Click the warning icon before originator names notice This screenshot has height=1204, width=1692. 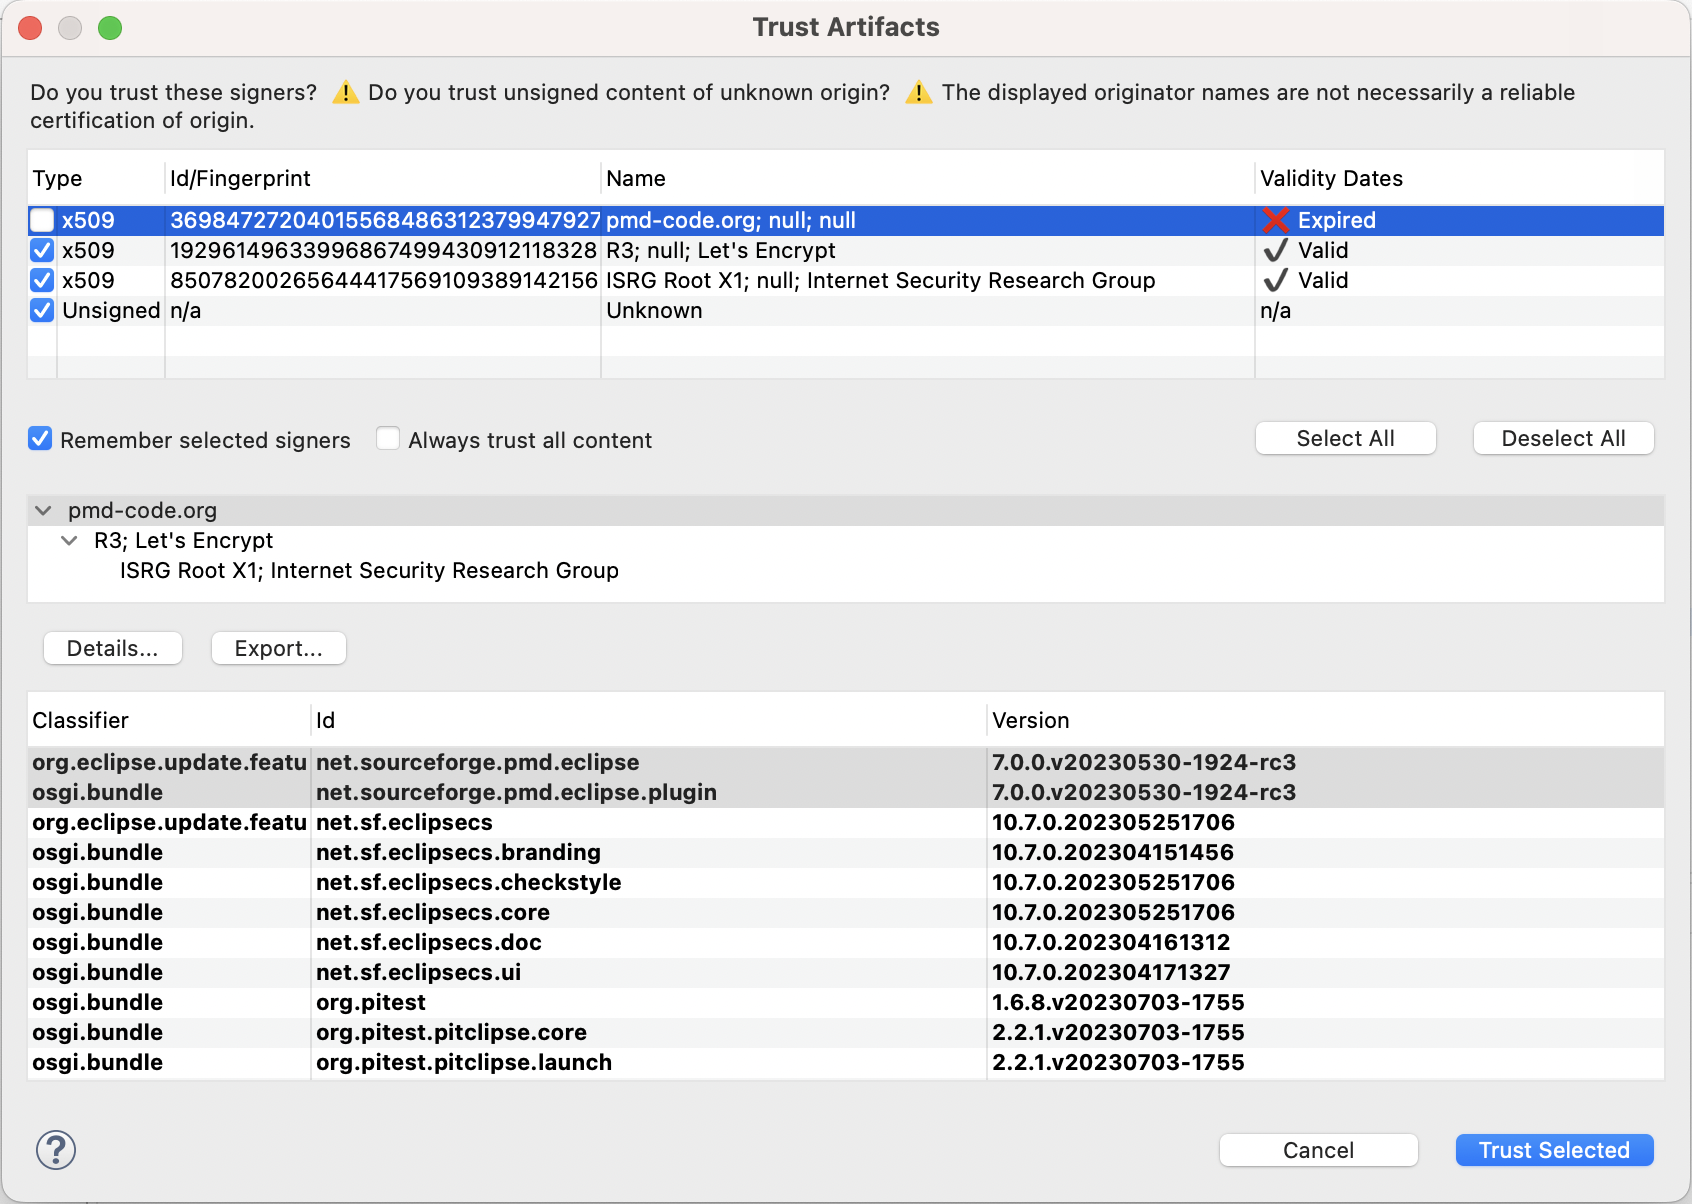pyautogui.click(x=918, y=93)
